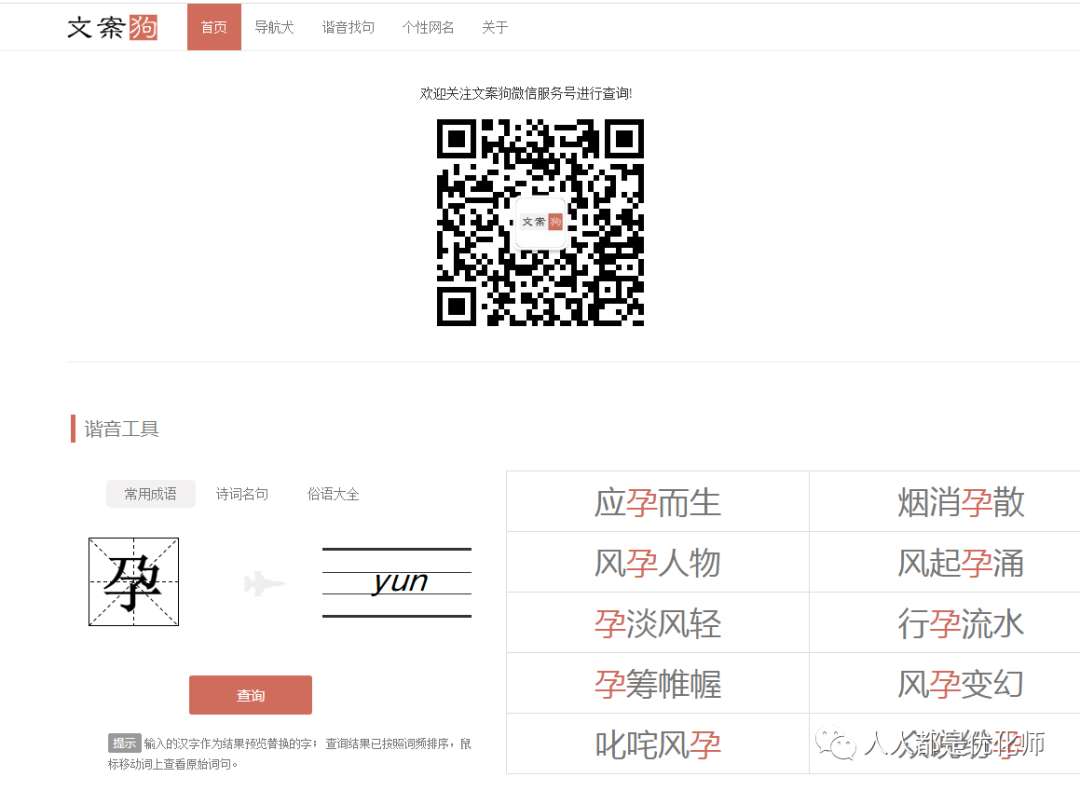Screen dimensions: 1080x791
Task: Click the WeChat service QR code
Action: 540,222
